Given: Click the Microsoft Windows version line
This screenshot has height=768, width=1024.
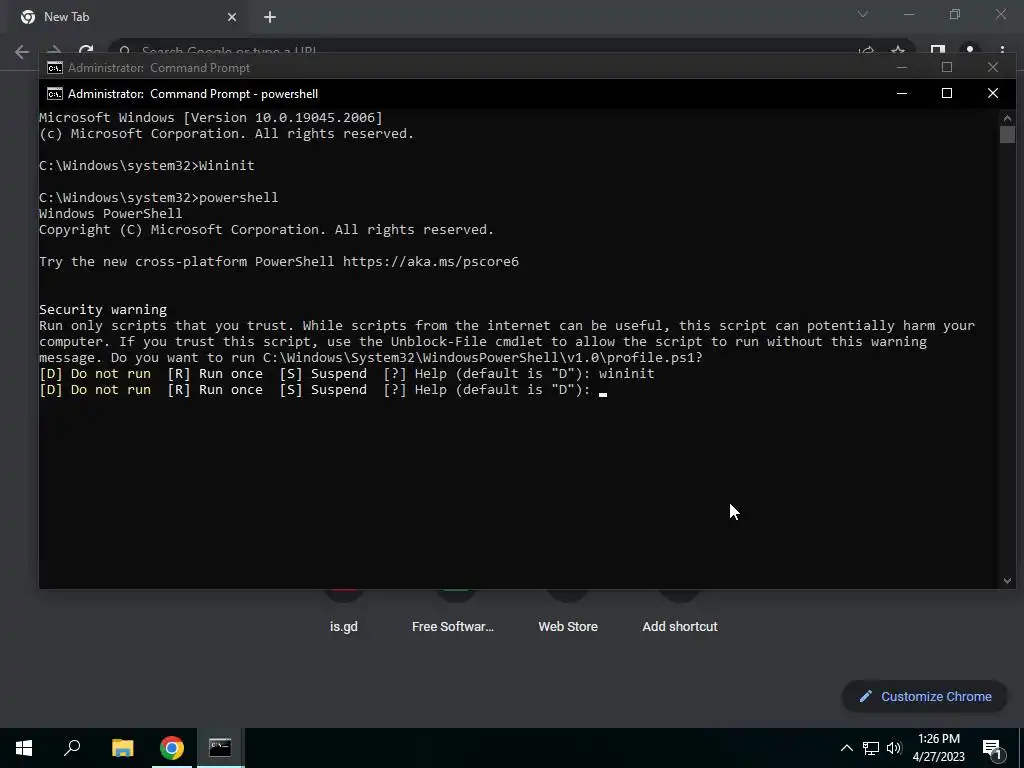Looking at the screenshot, I should pyautogui.click(x=210, y=118).
